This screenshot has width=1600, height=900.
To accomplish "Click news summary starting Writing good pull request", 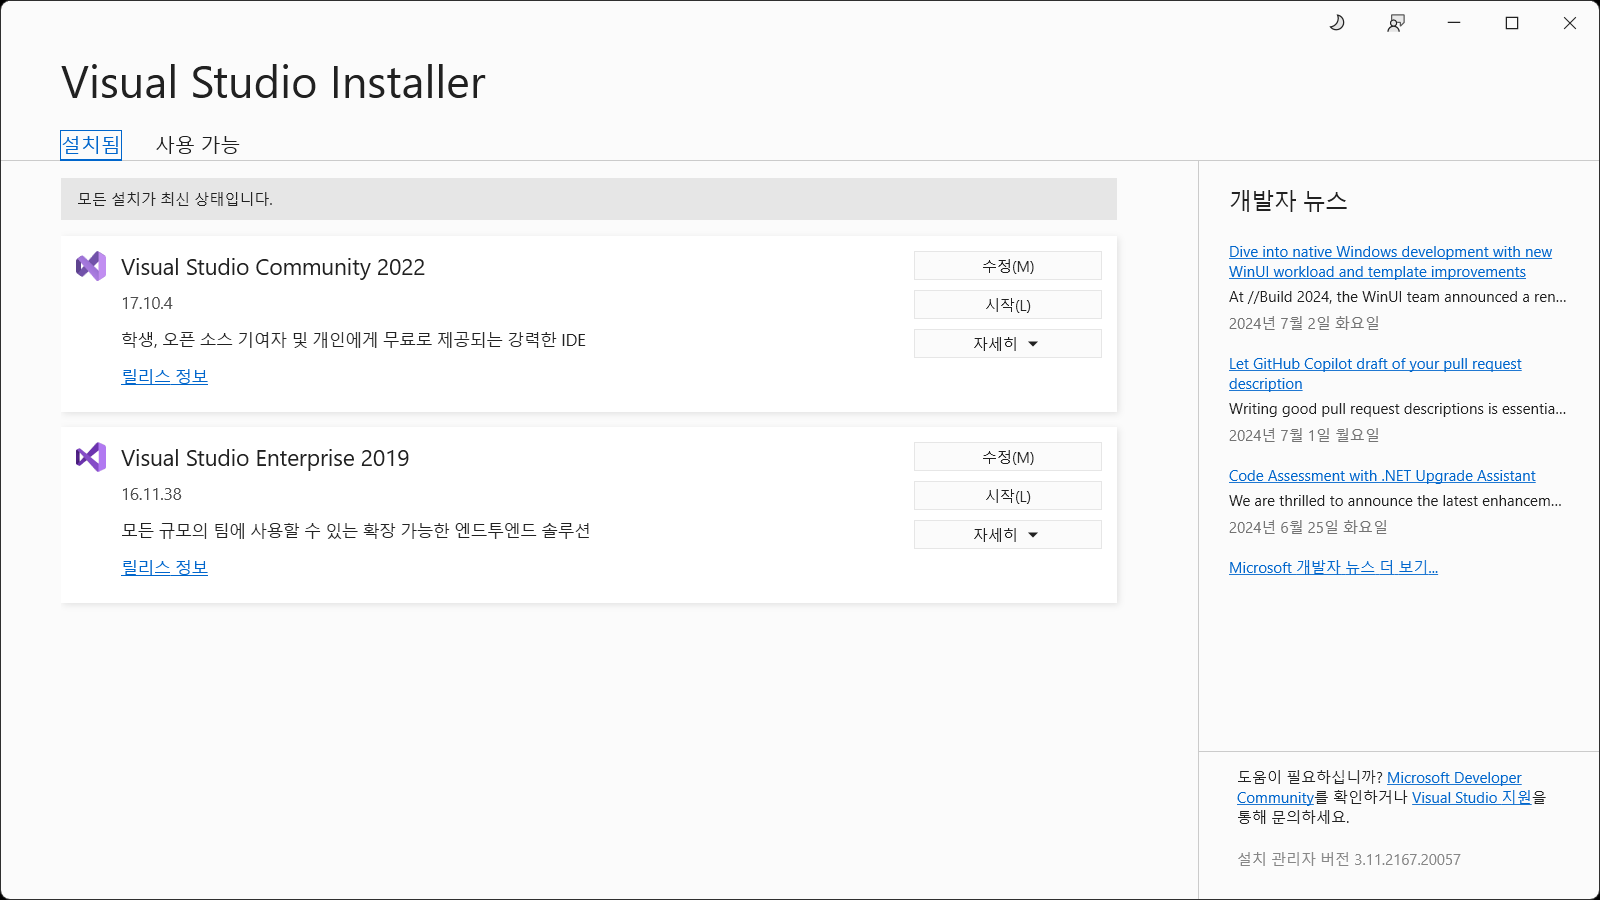I will point(1398,409).
